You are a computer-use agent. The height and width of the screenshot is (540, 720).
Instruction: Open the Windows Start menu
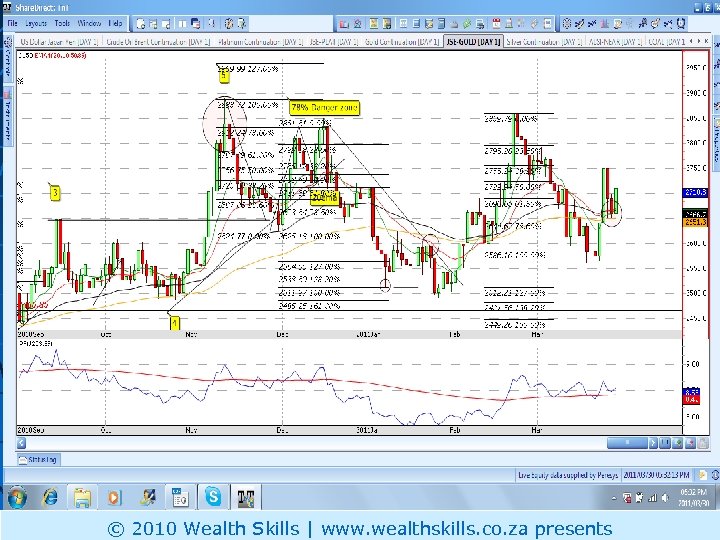(17, 497)
